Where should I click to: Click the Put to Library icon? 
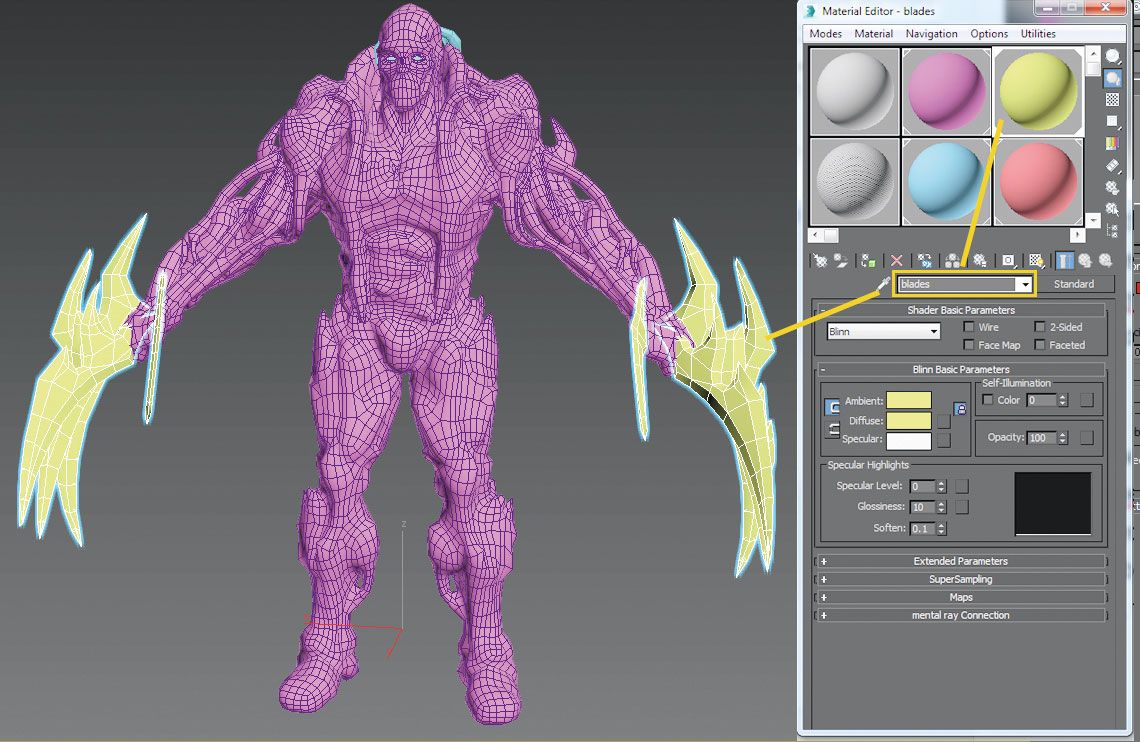tap(981, 261)
